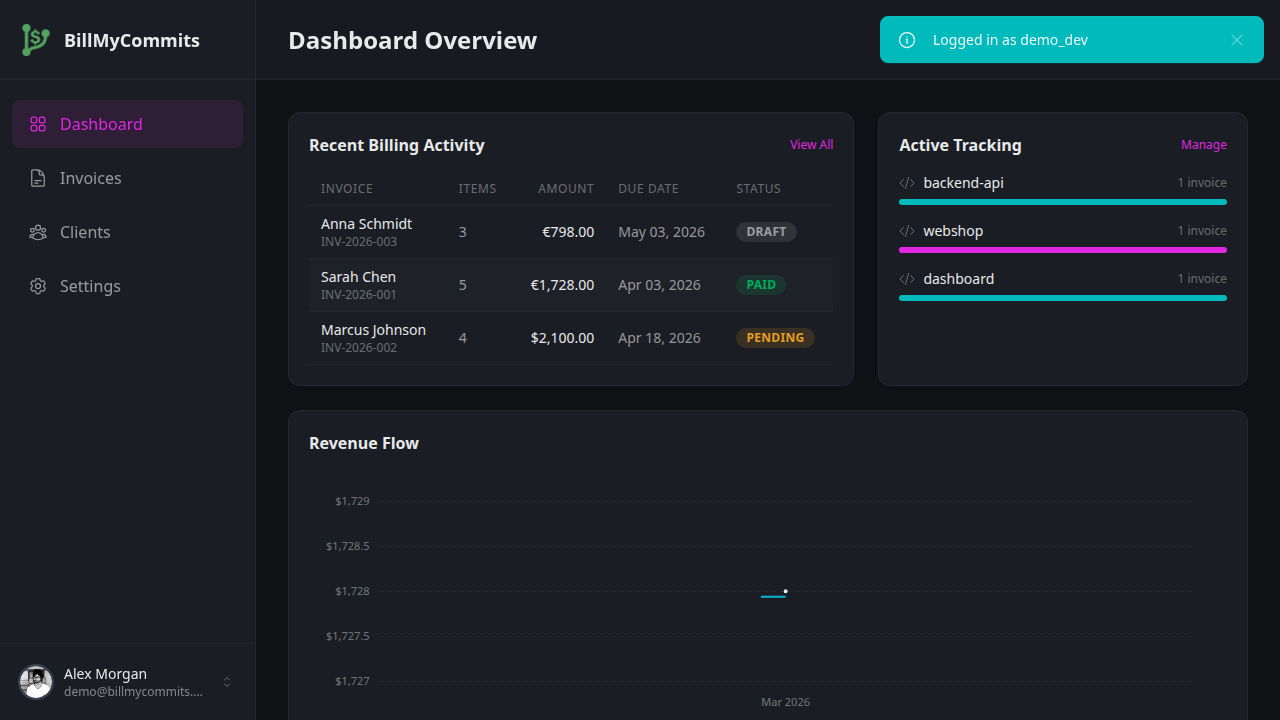Open Settings from the sidebar
Screen dimensions: 1280x720
[x=128, y=286]
